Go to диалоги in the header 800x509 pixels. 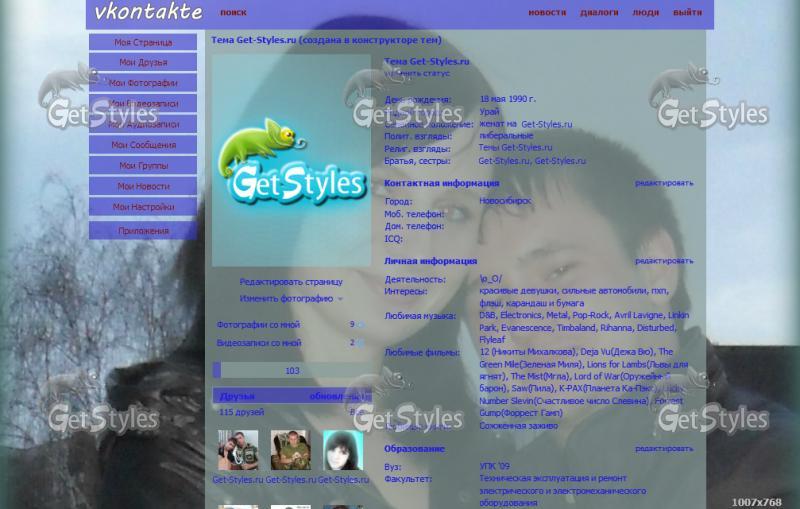point(599,12)
